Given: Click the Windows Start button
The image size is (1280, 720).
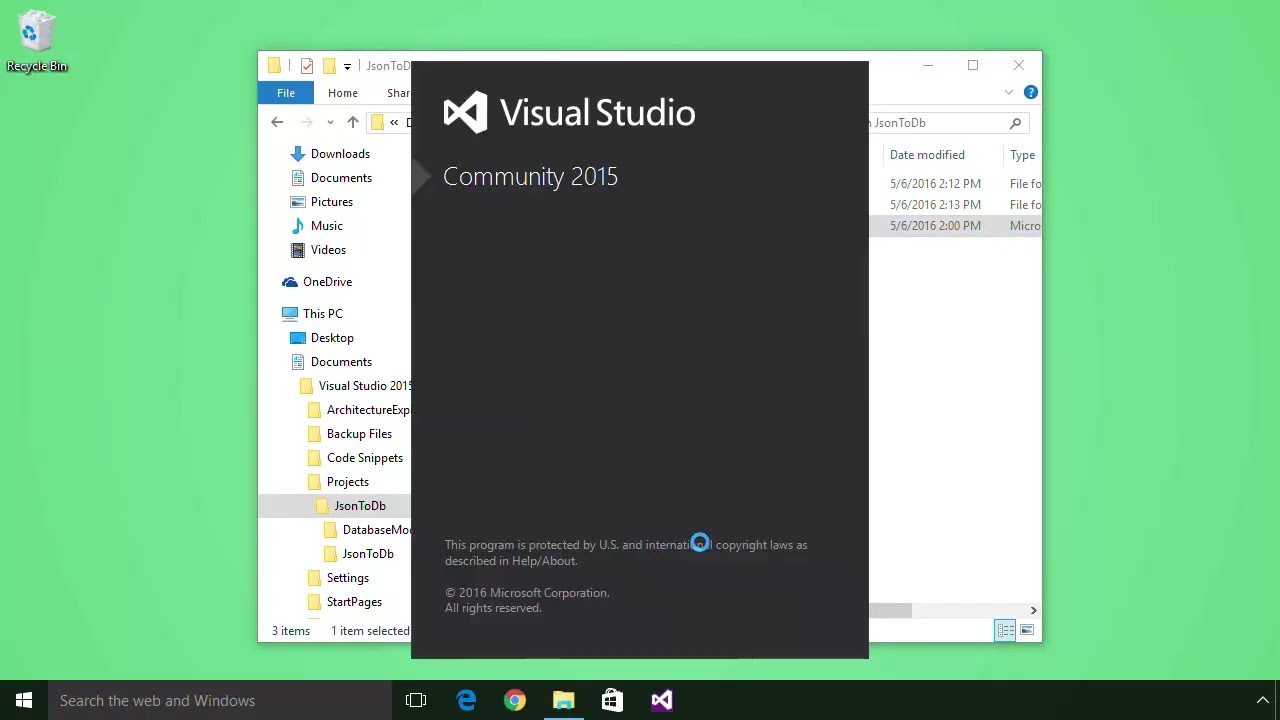Looking at the screenshot, I should (x=24, y=700).
